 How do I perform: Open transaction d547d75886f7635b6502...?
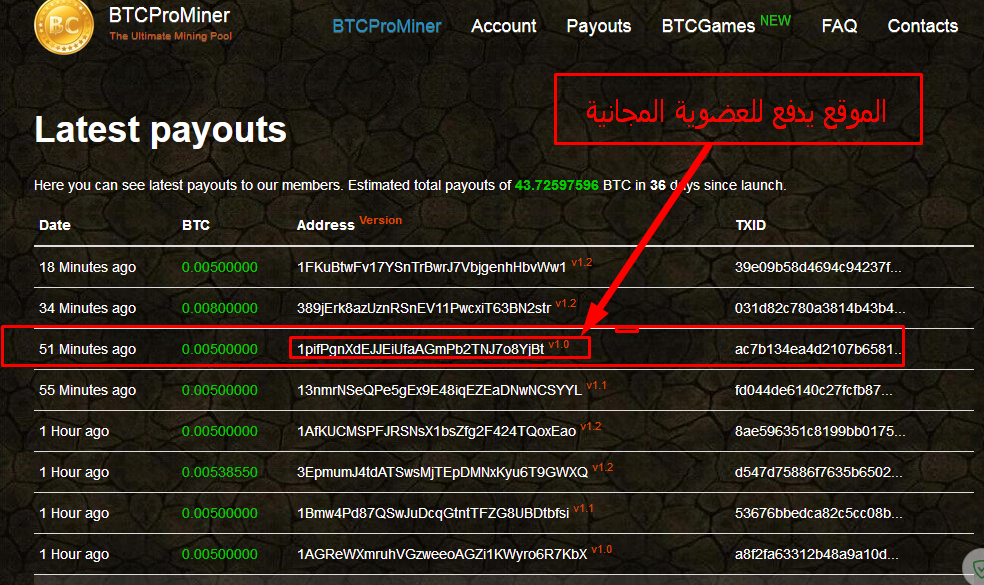tap(818, 472)
